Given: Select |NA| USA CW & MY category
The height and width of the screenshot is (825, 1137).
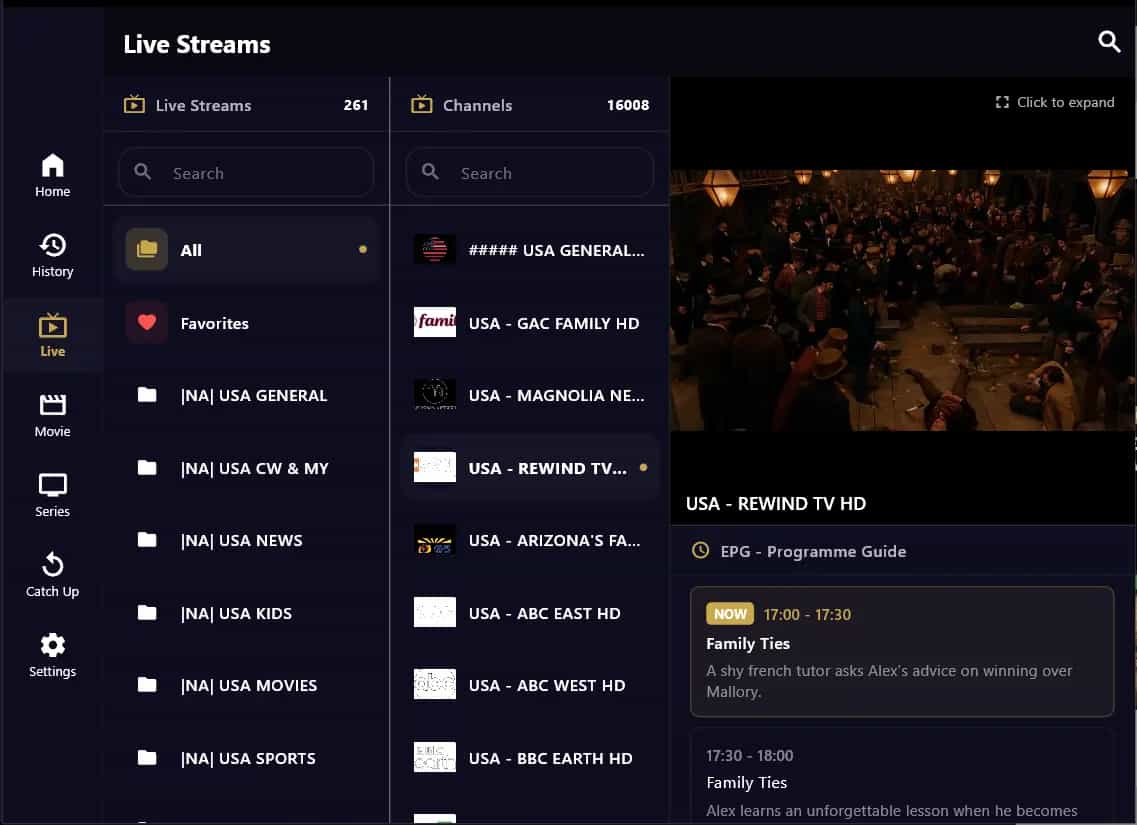Looking at the screenshot, I should pos(247,468).
